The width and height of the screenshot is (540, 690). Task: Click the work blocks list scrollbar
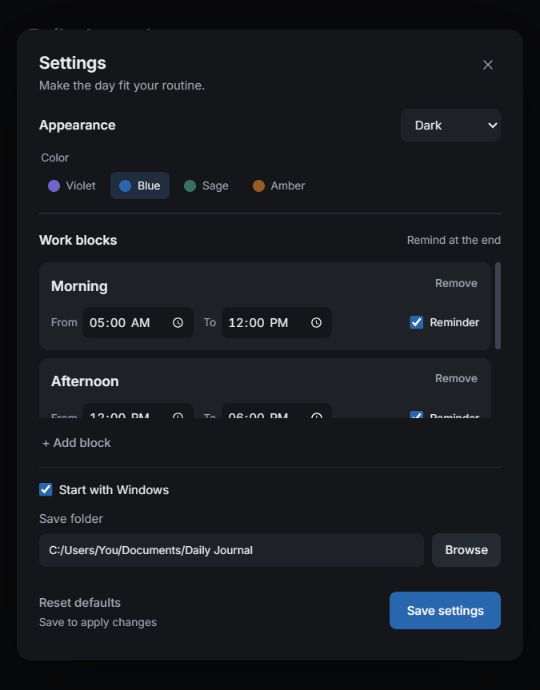498,306
